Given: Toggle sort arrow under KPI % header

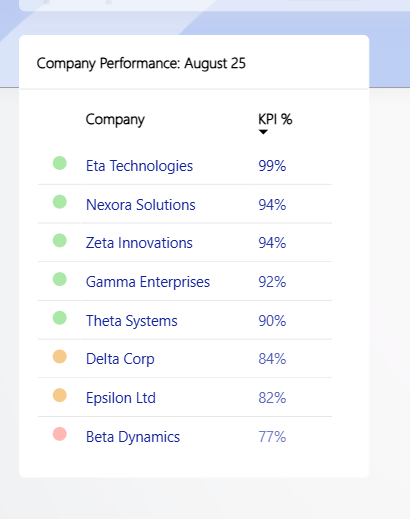Looking at the screenshot, I should click(263, 132).
